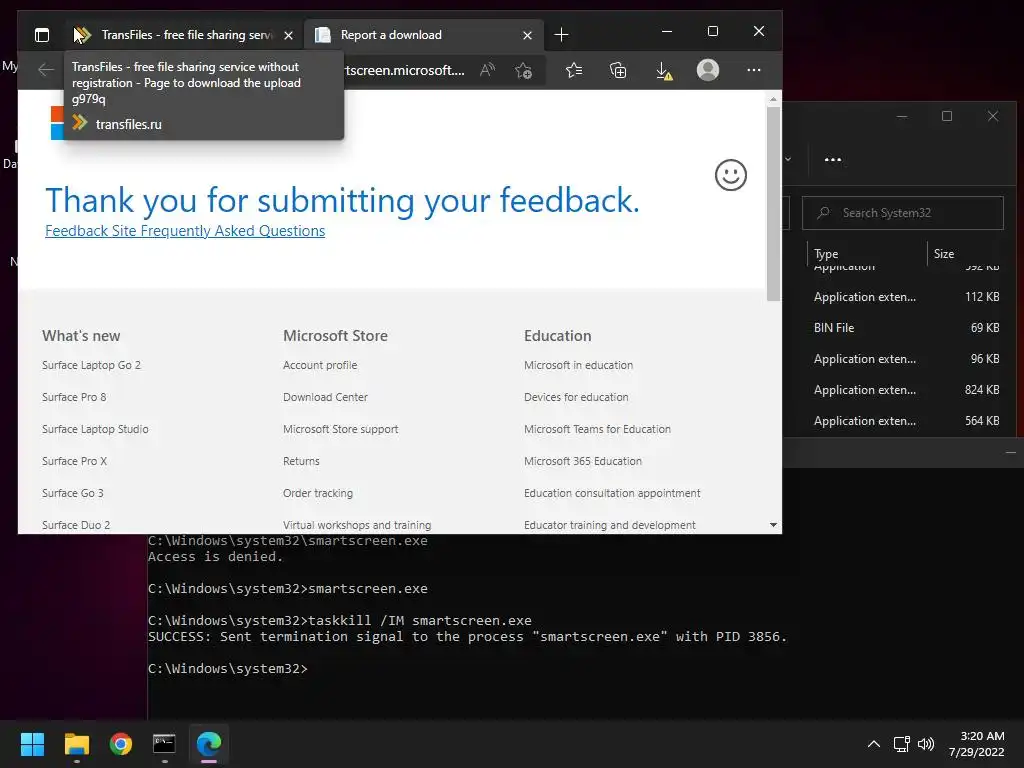Switch to TransFiles file sharing tab
The width and height of the screenshot is (1024, 768).
tap(184, 35)
